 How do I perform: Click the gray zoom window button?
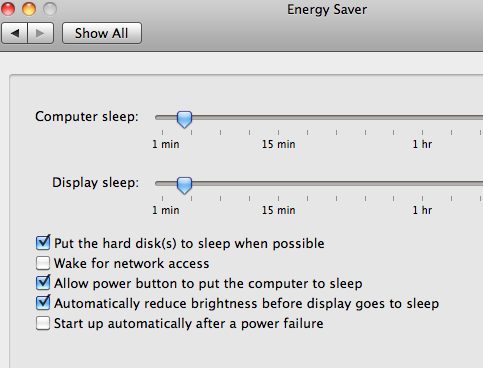pos(50,9)
